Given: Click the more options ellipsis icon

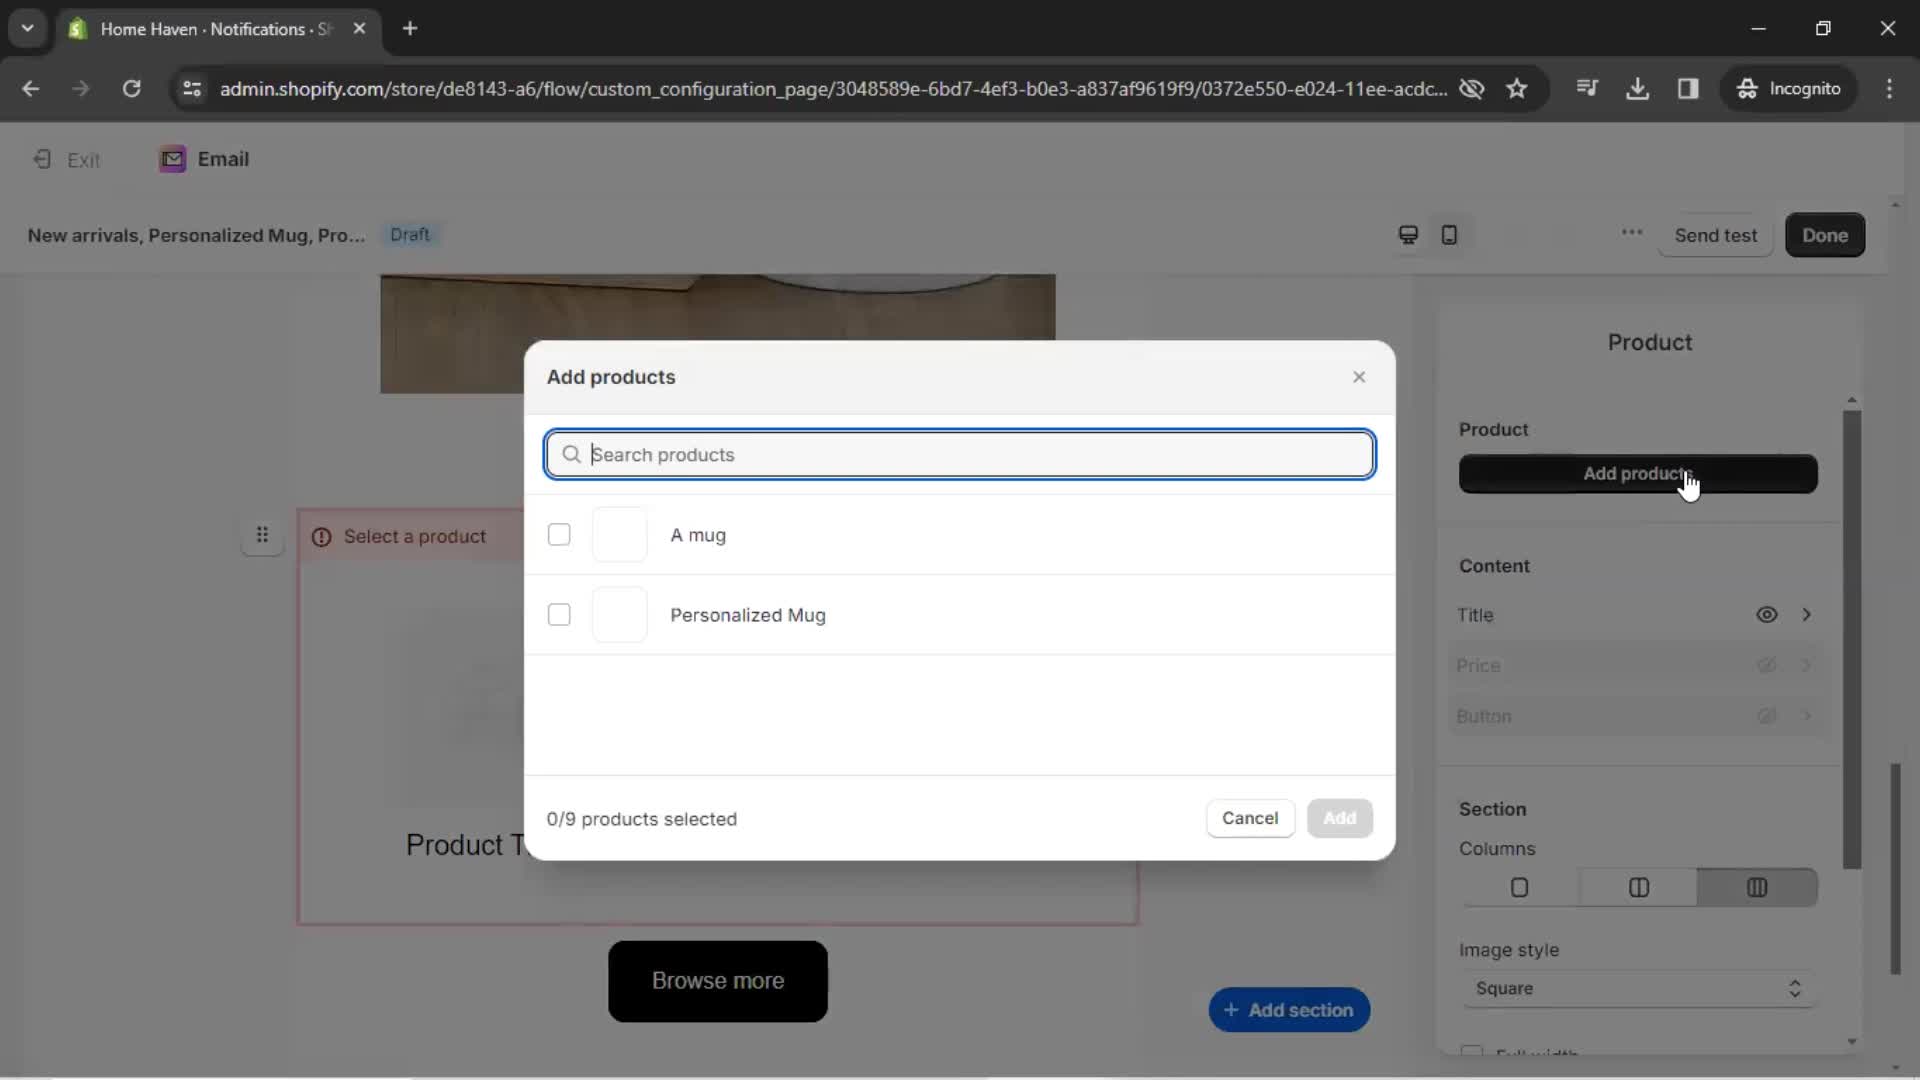Looking at the screenshot, I should click(x=1631, y=235).
